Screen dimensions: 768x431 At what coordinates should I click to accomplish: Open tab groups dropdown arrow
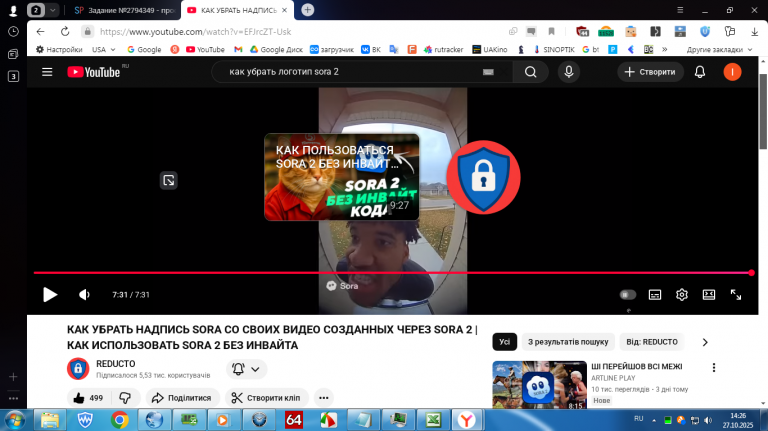[x=52, y=10]
